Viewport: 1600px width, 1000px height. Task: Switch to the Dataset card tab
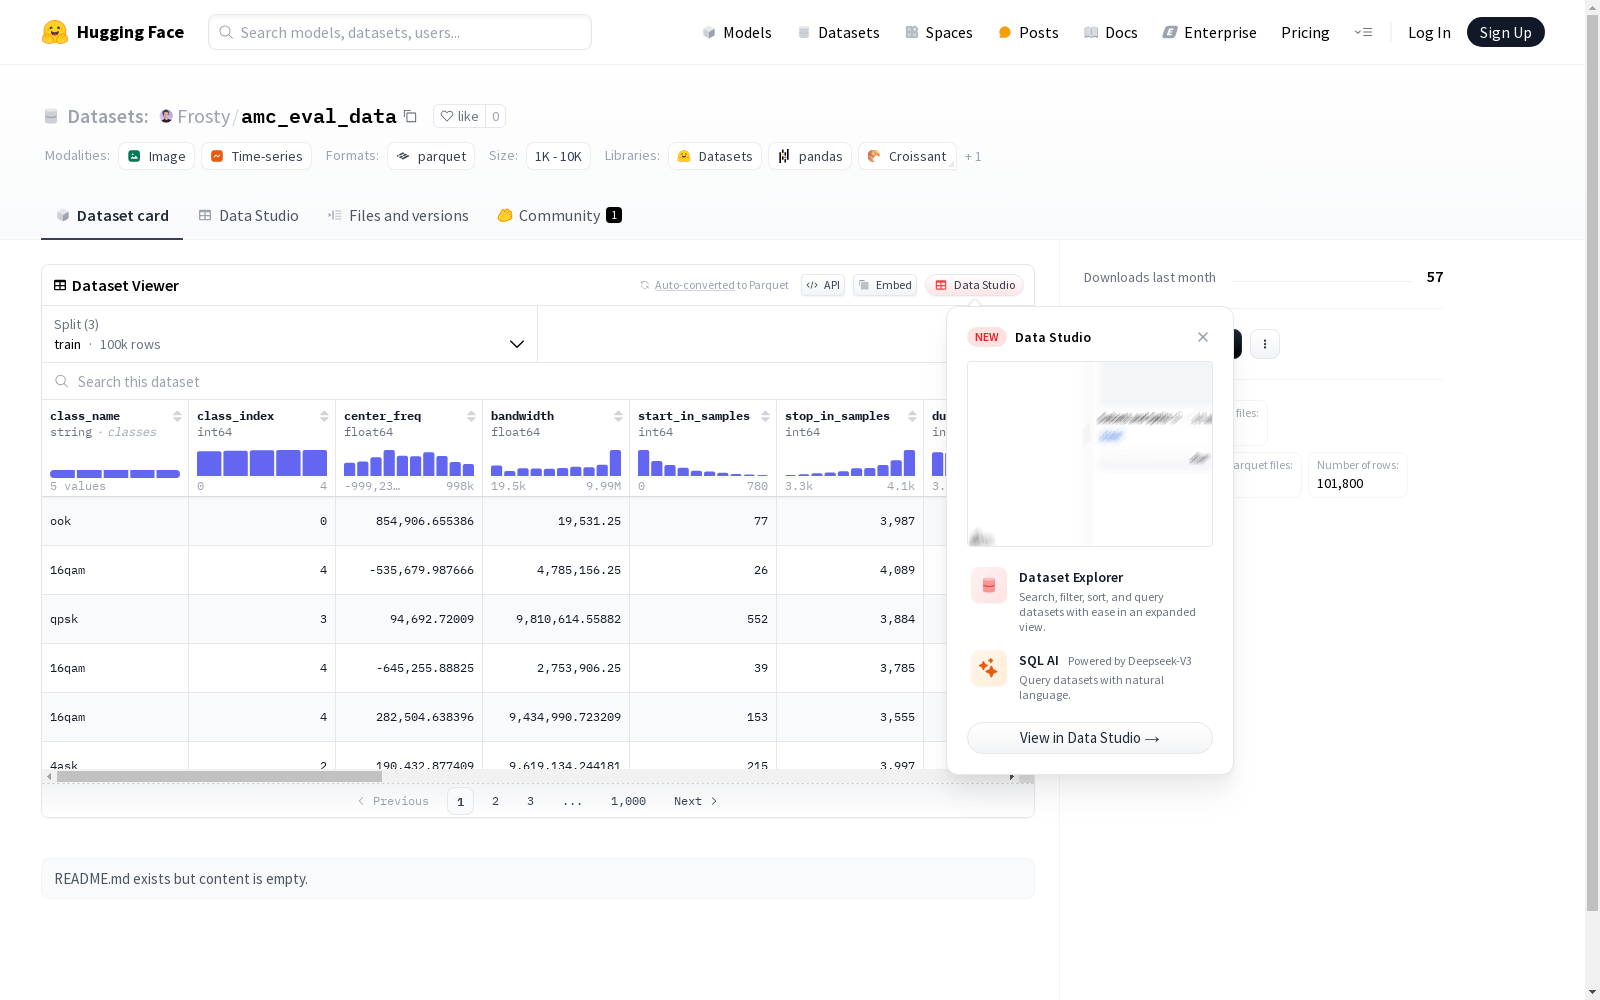coord(112,215)
